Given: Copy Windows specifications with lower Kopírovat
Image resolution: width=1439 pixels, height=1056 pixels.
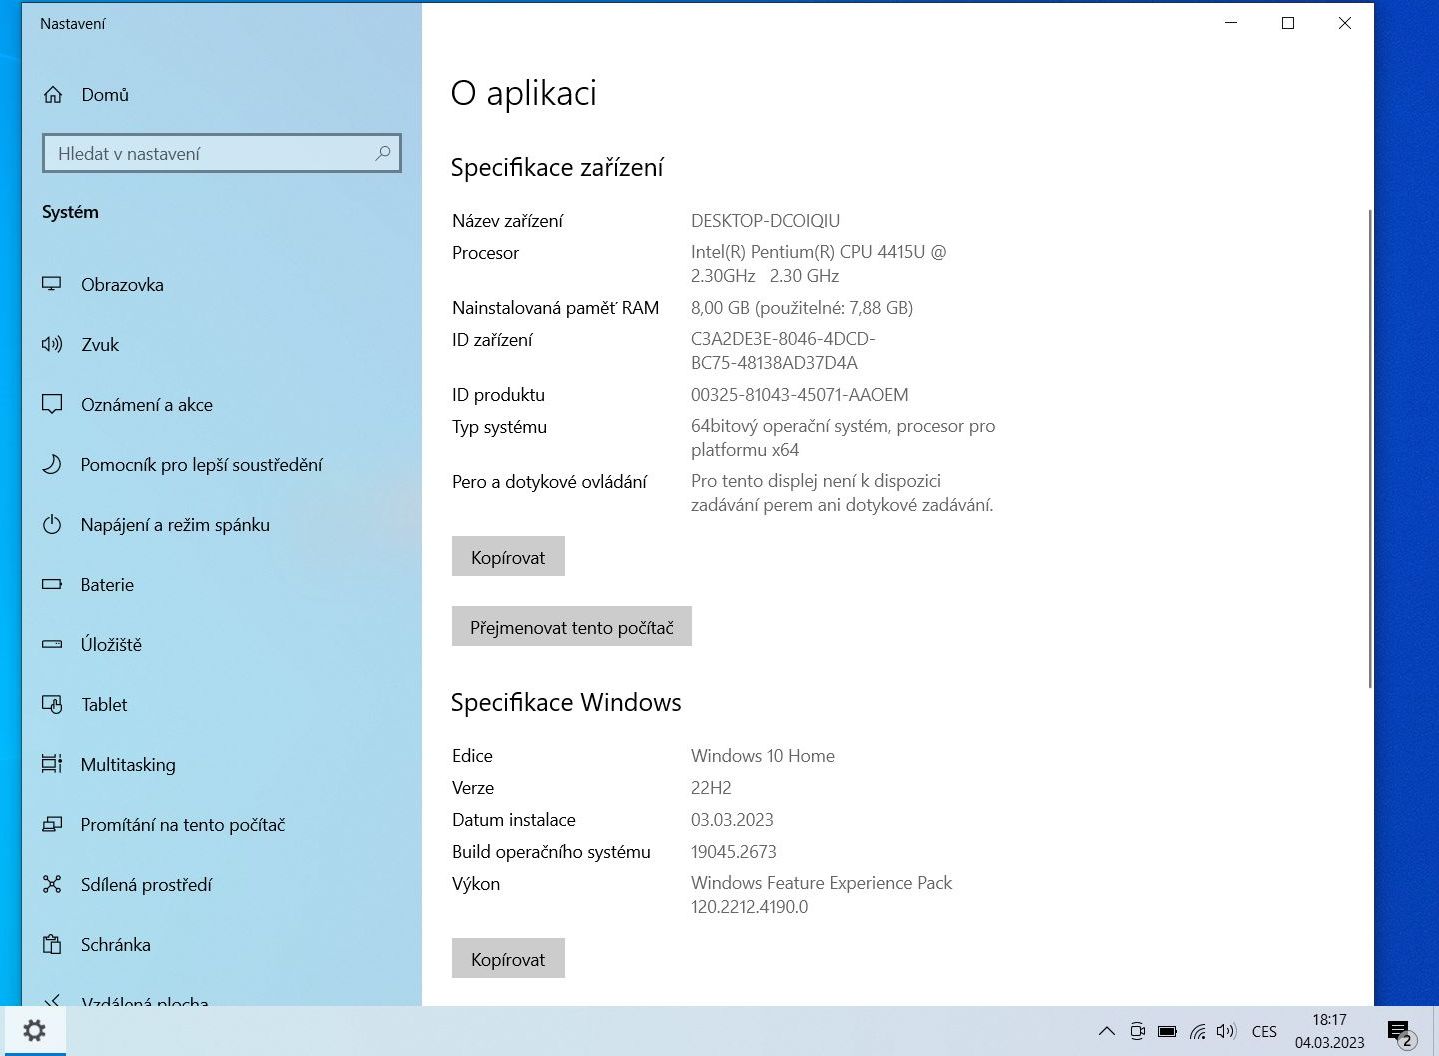Looking at the screenshot, I should (x=508, y=959).
